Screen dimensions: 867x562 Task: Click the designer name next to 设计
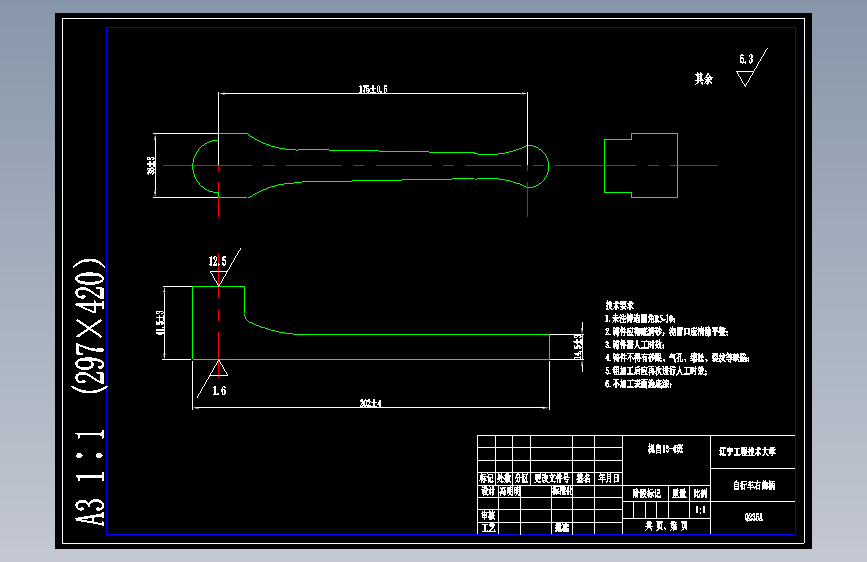click(x=509, y=491)
